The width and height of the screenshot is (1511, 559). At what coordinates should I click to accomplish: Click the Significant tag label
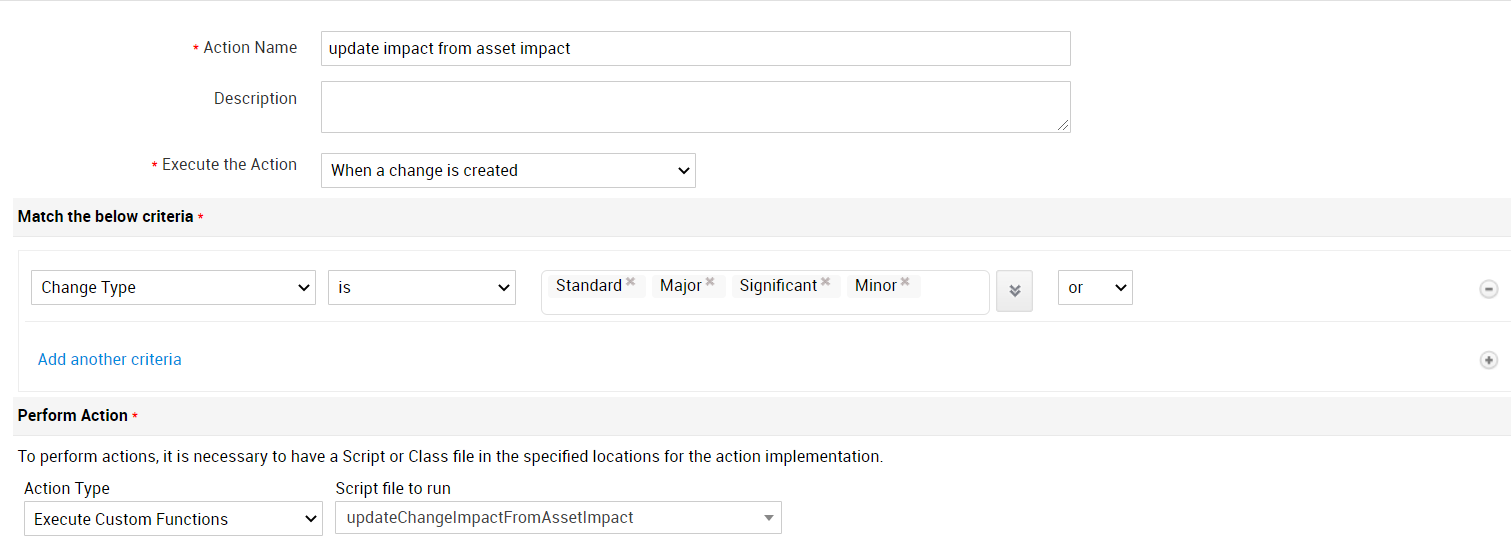click(x=778, y=286)
